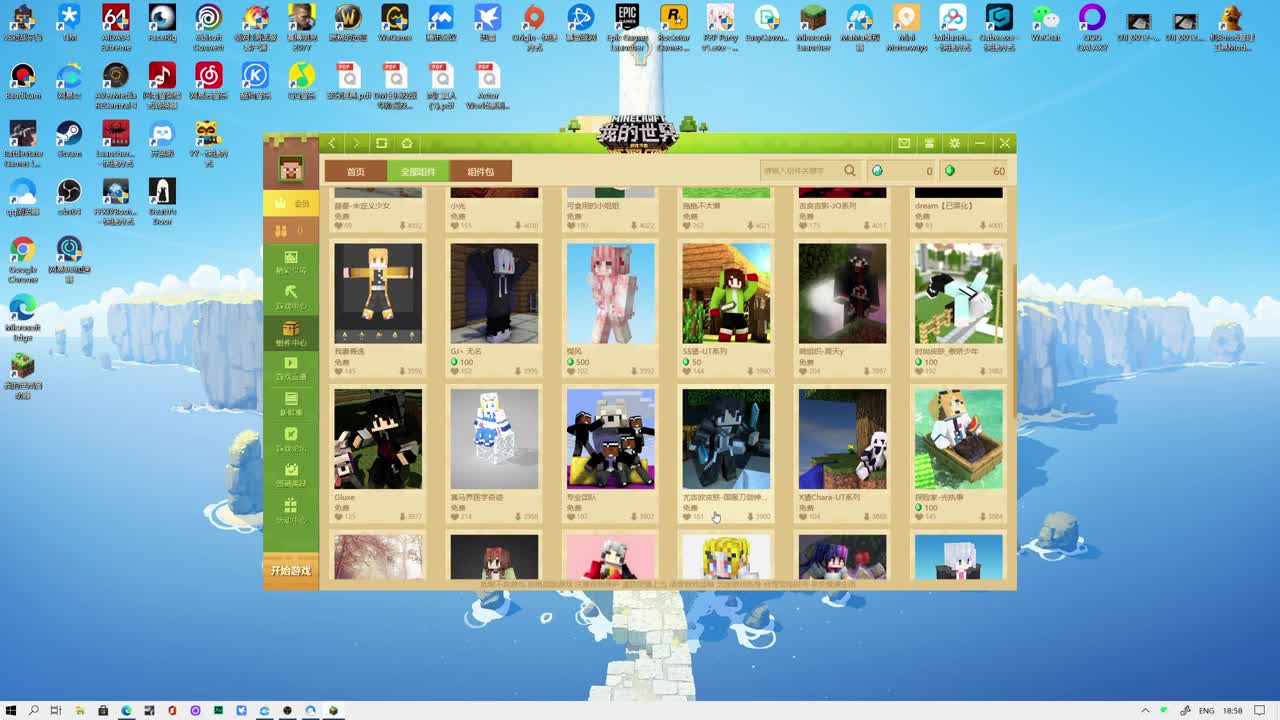Viewport: 1280px width, 720px height.
Task: Open 游戏中心 pickaxe icon in sidebar
Action: 291,297
